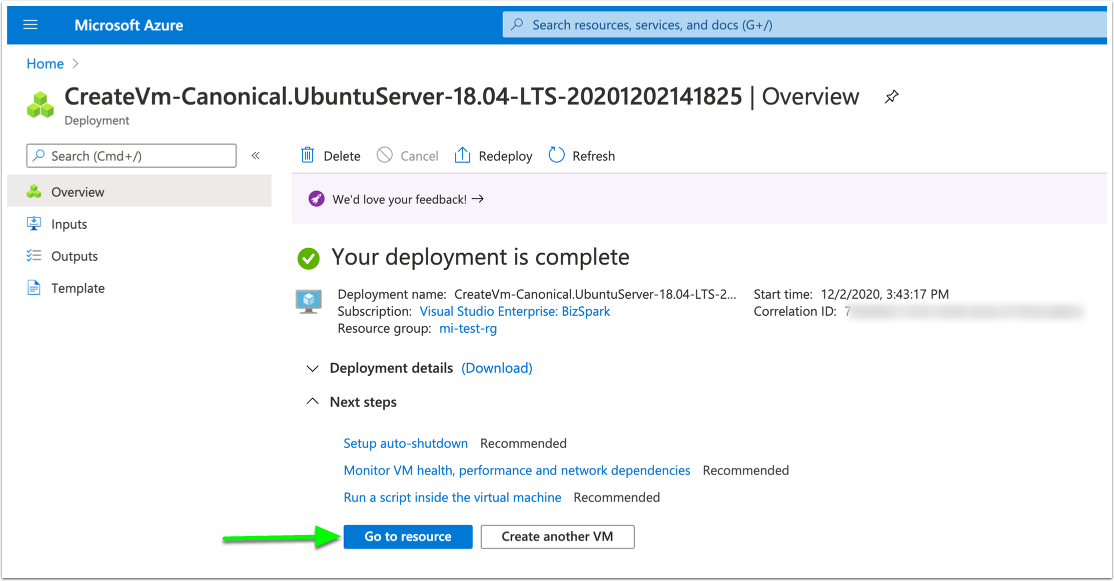The height and width of the screenshot is (581, 1114).
Task: Click Create another VM button
Action: tap(557, 536)
